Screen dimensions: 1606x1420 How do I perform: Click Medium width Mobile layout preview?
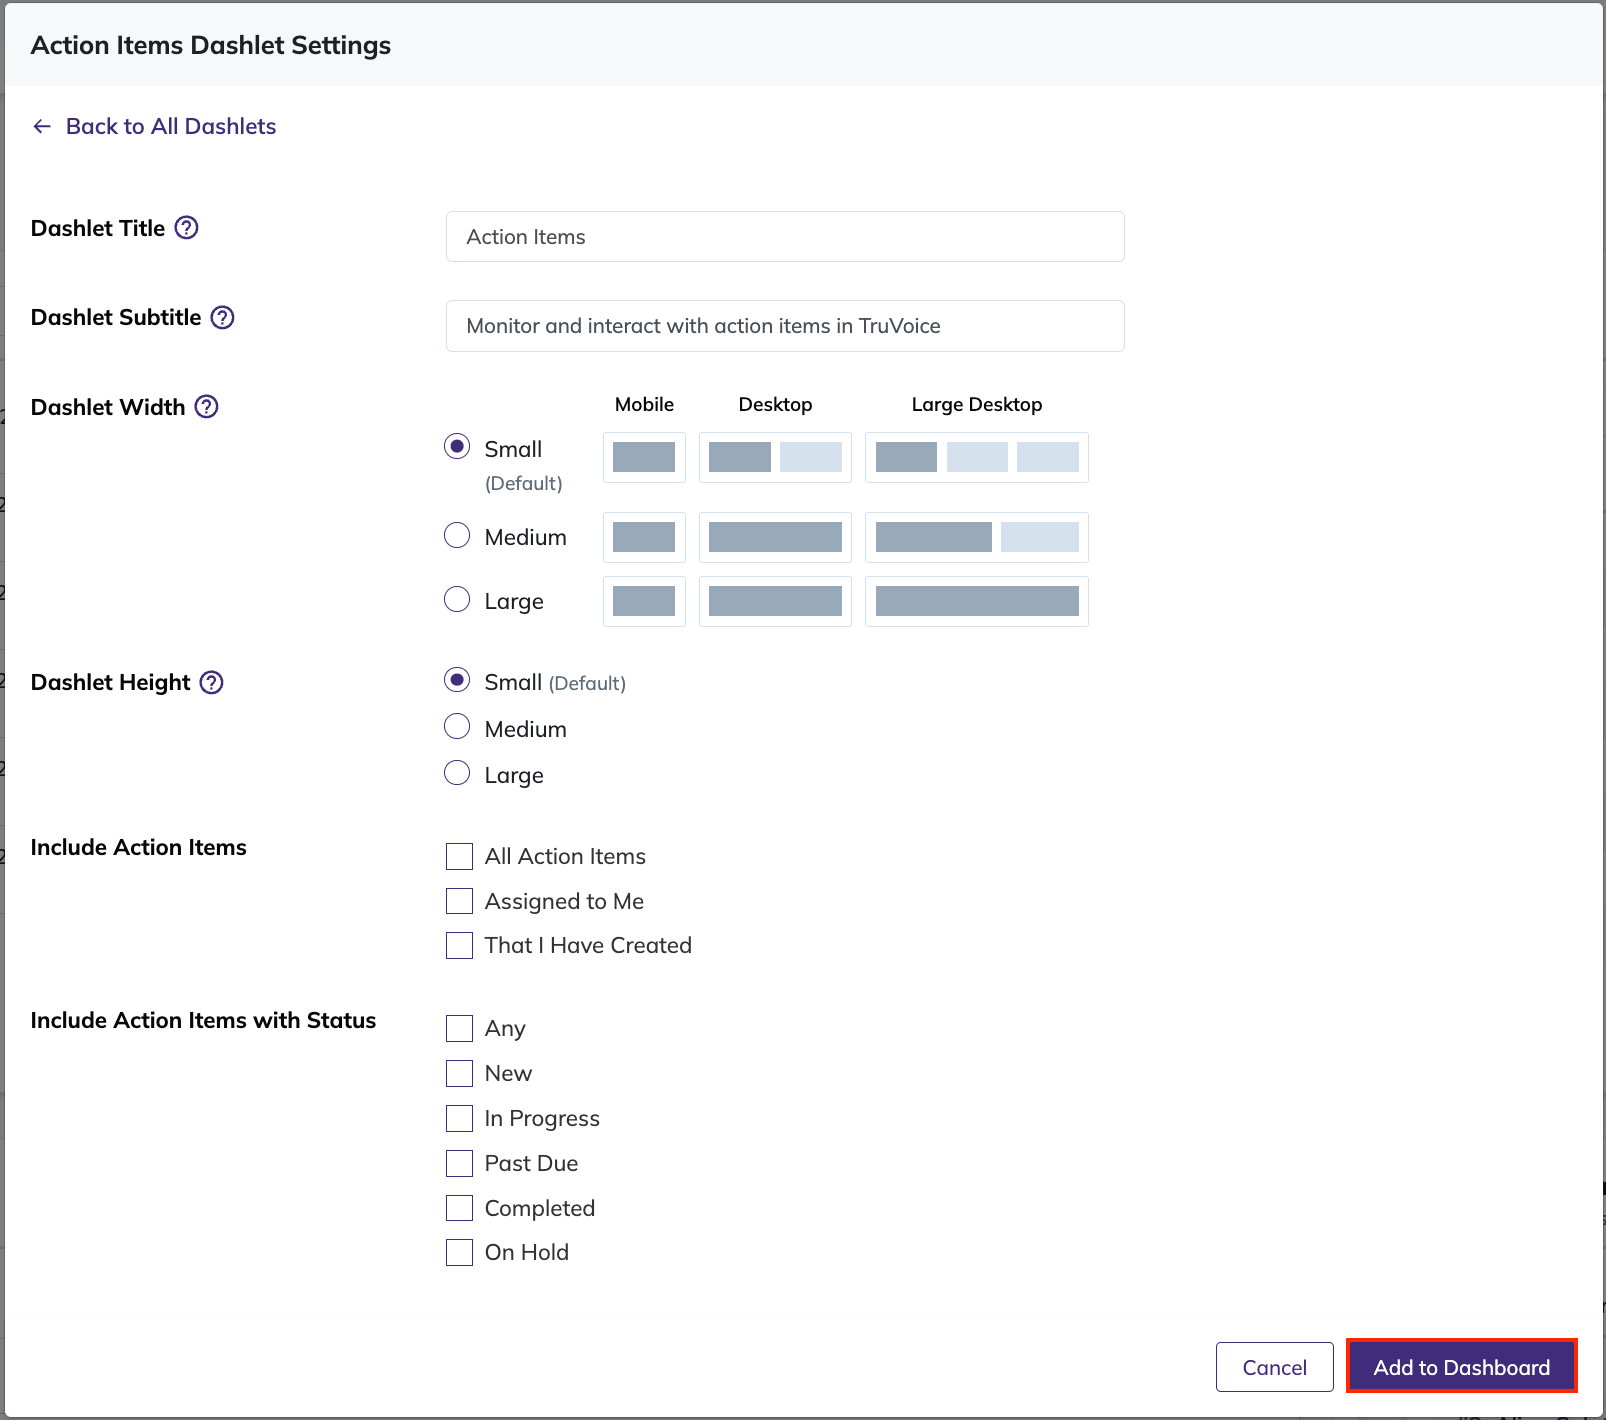coord(644,537)
